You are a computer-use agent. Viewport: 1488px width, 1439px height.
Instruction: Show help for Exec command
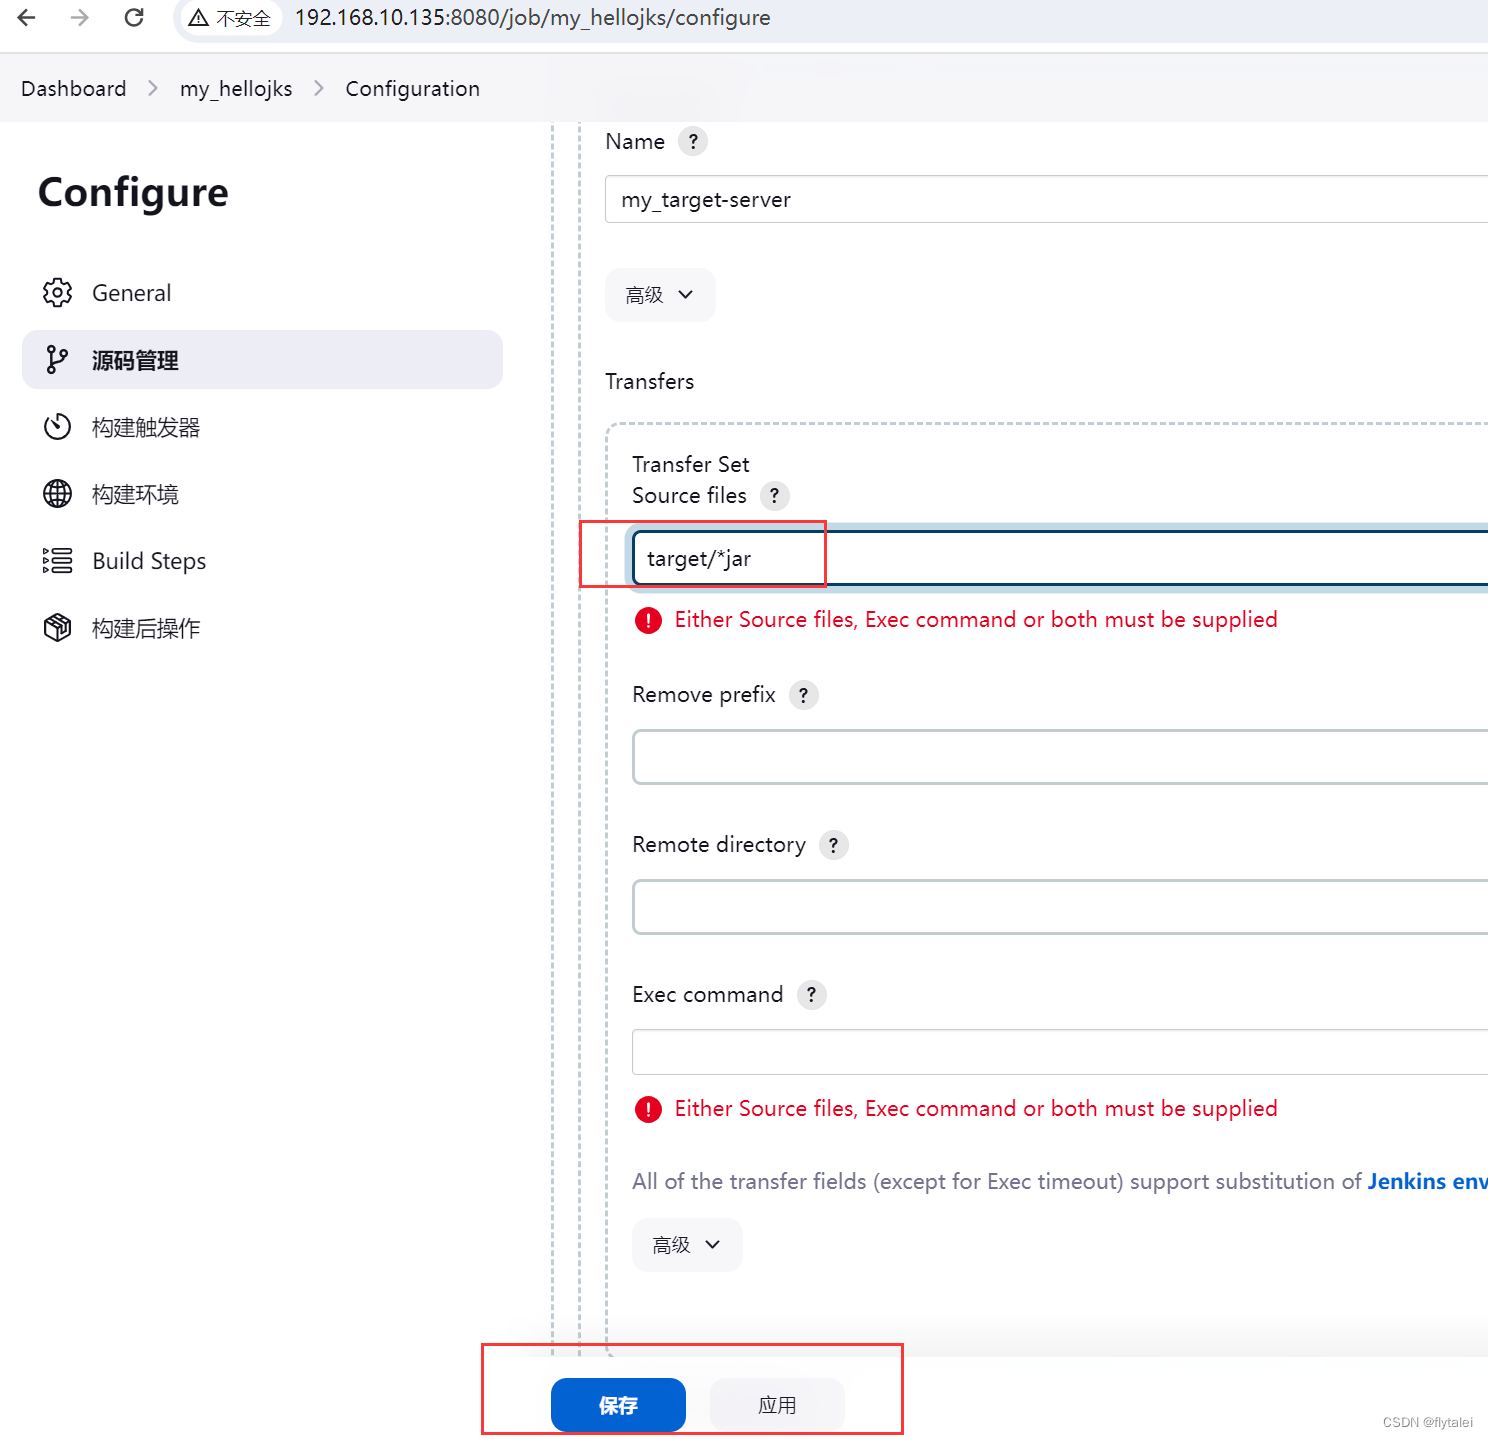[x=812, y=995]
